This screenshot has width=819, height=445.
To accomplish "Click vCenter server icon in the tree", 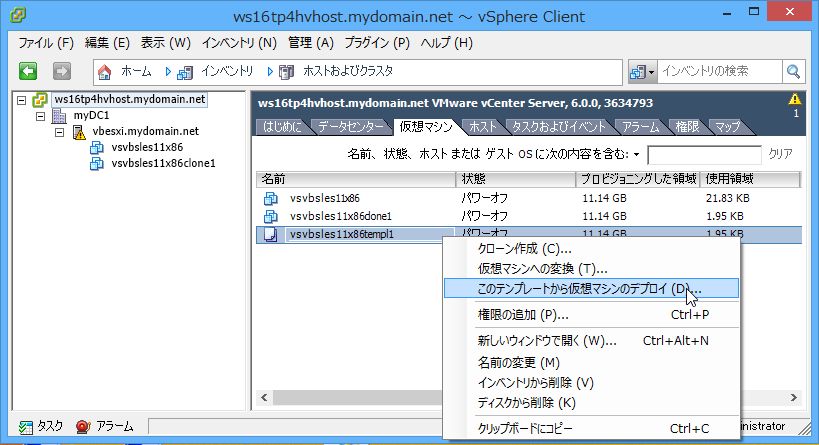I will [x=40, y=99].
